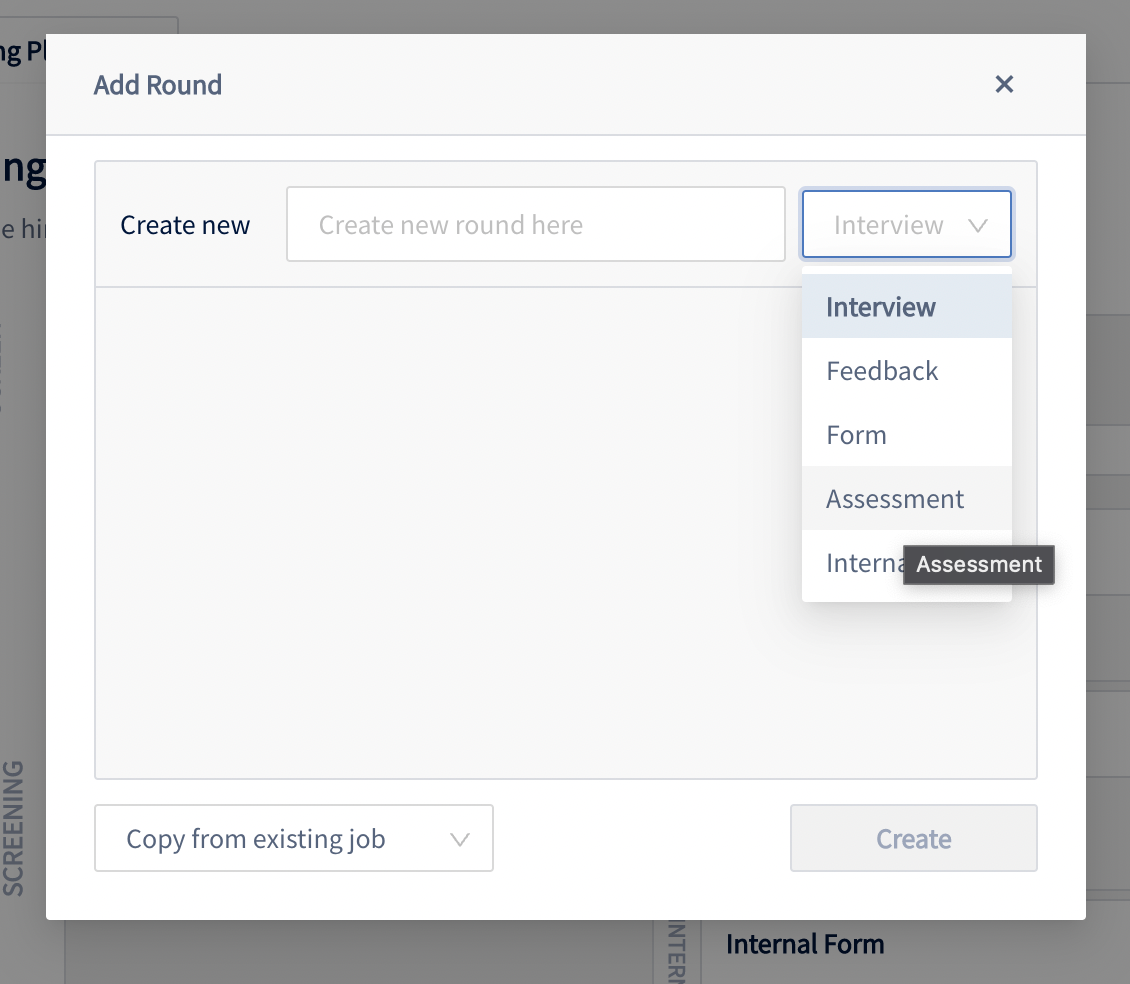
Task: Close the Add Round dialog
Action: [x=1004, y=84]
